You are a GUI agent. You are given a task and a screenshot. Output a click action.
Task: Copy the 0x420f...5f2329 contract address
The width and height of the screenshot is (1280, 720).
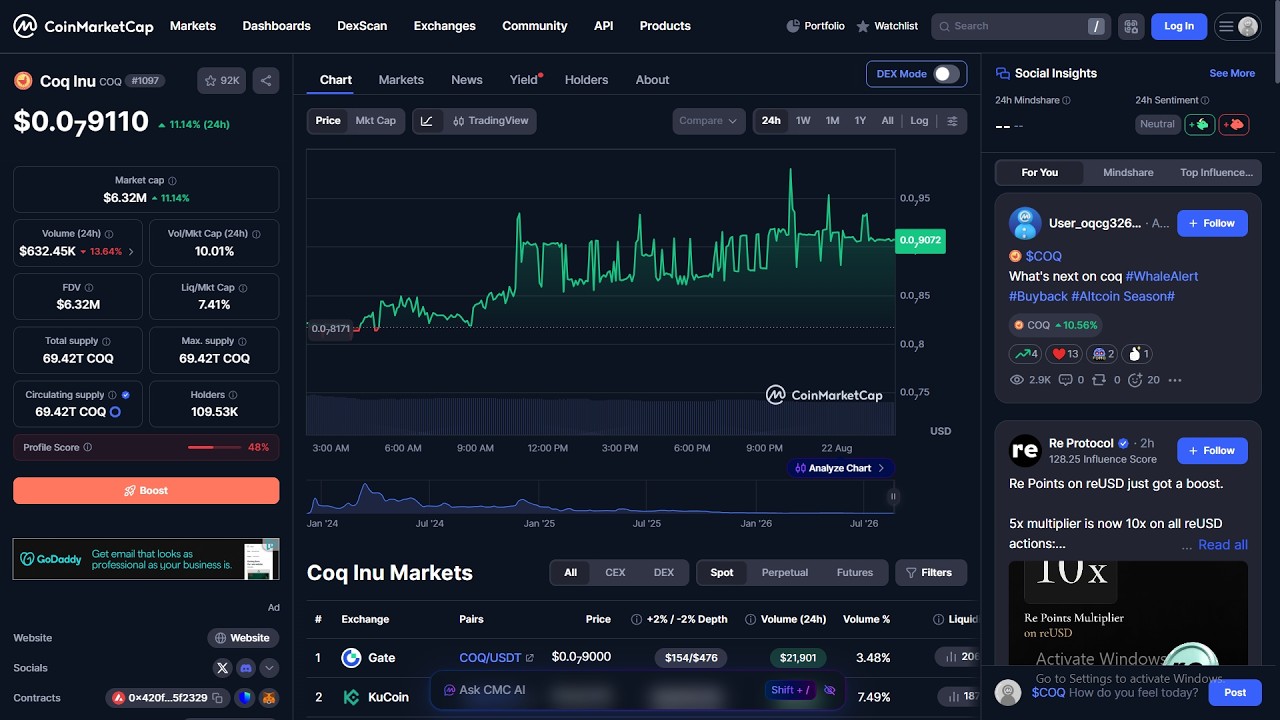click(217, 698)
